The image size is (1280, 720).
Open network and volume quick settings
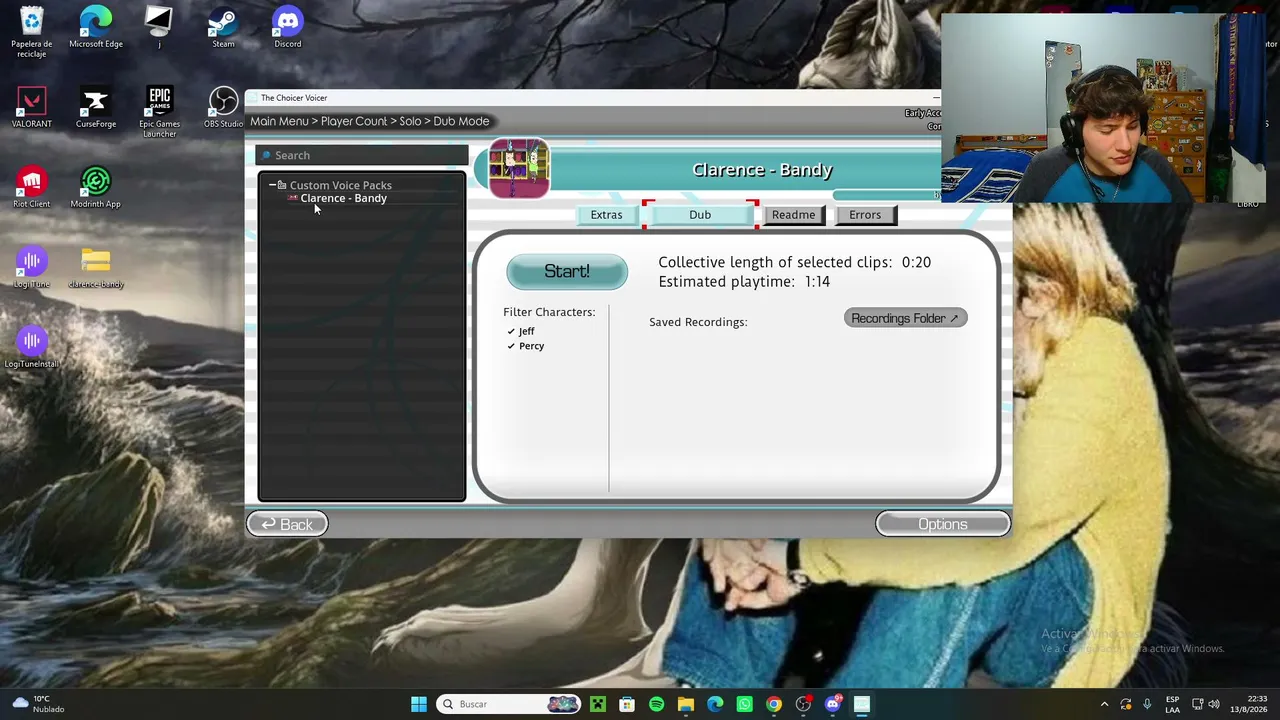tap(1206, 704)
